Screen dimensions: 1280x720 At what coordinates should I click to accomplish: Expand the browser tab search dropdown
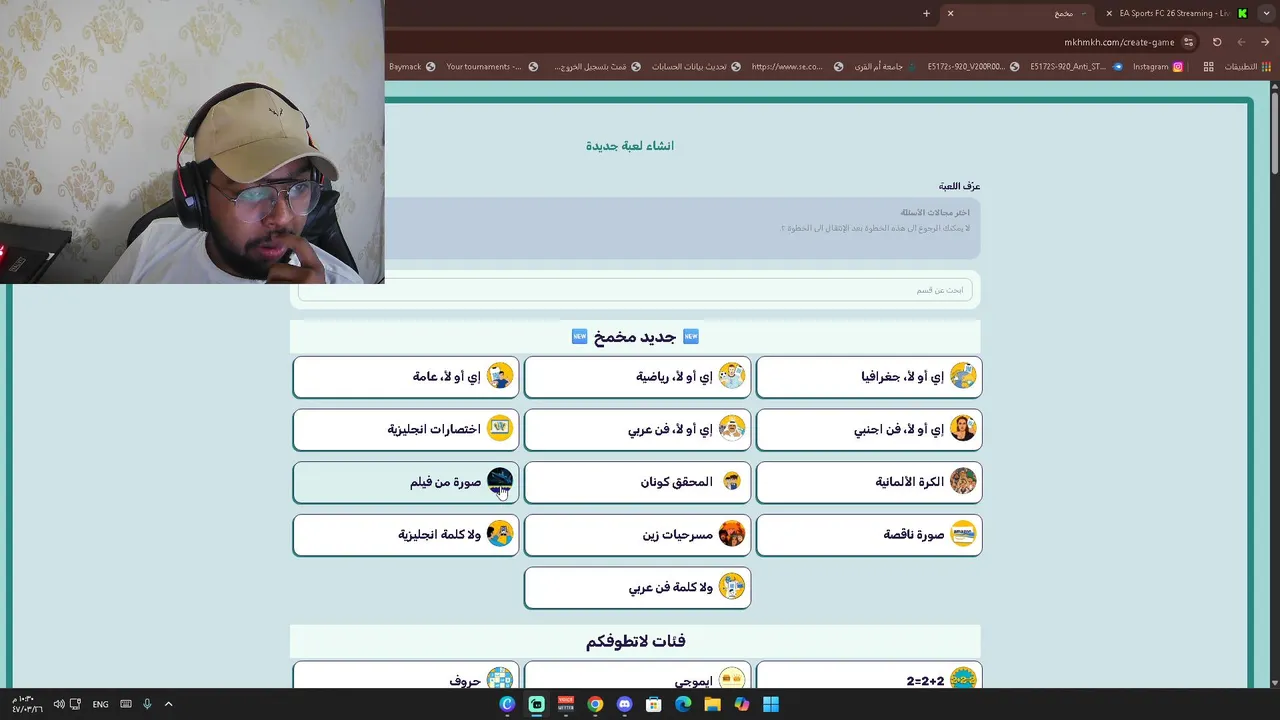coord(1266,13)
